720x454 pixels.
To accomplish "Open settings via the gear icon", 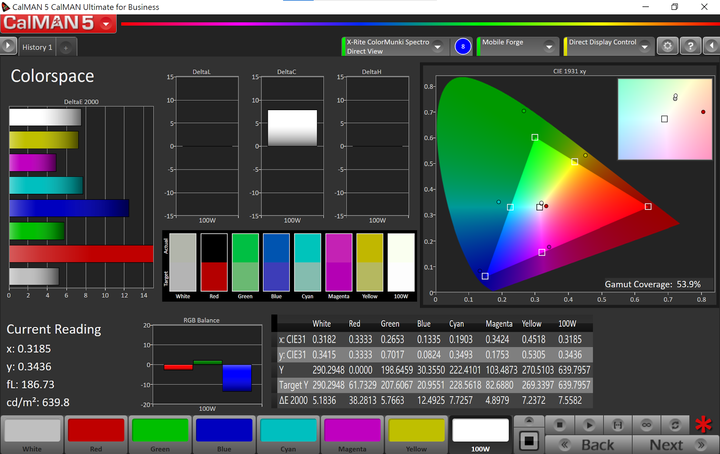I will 667,46.
